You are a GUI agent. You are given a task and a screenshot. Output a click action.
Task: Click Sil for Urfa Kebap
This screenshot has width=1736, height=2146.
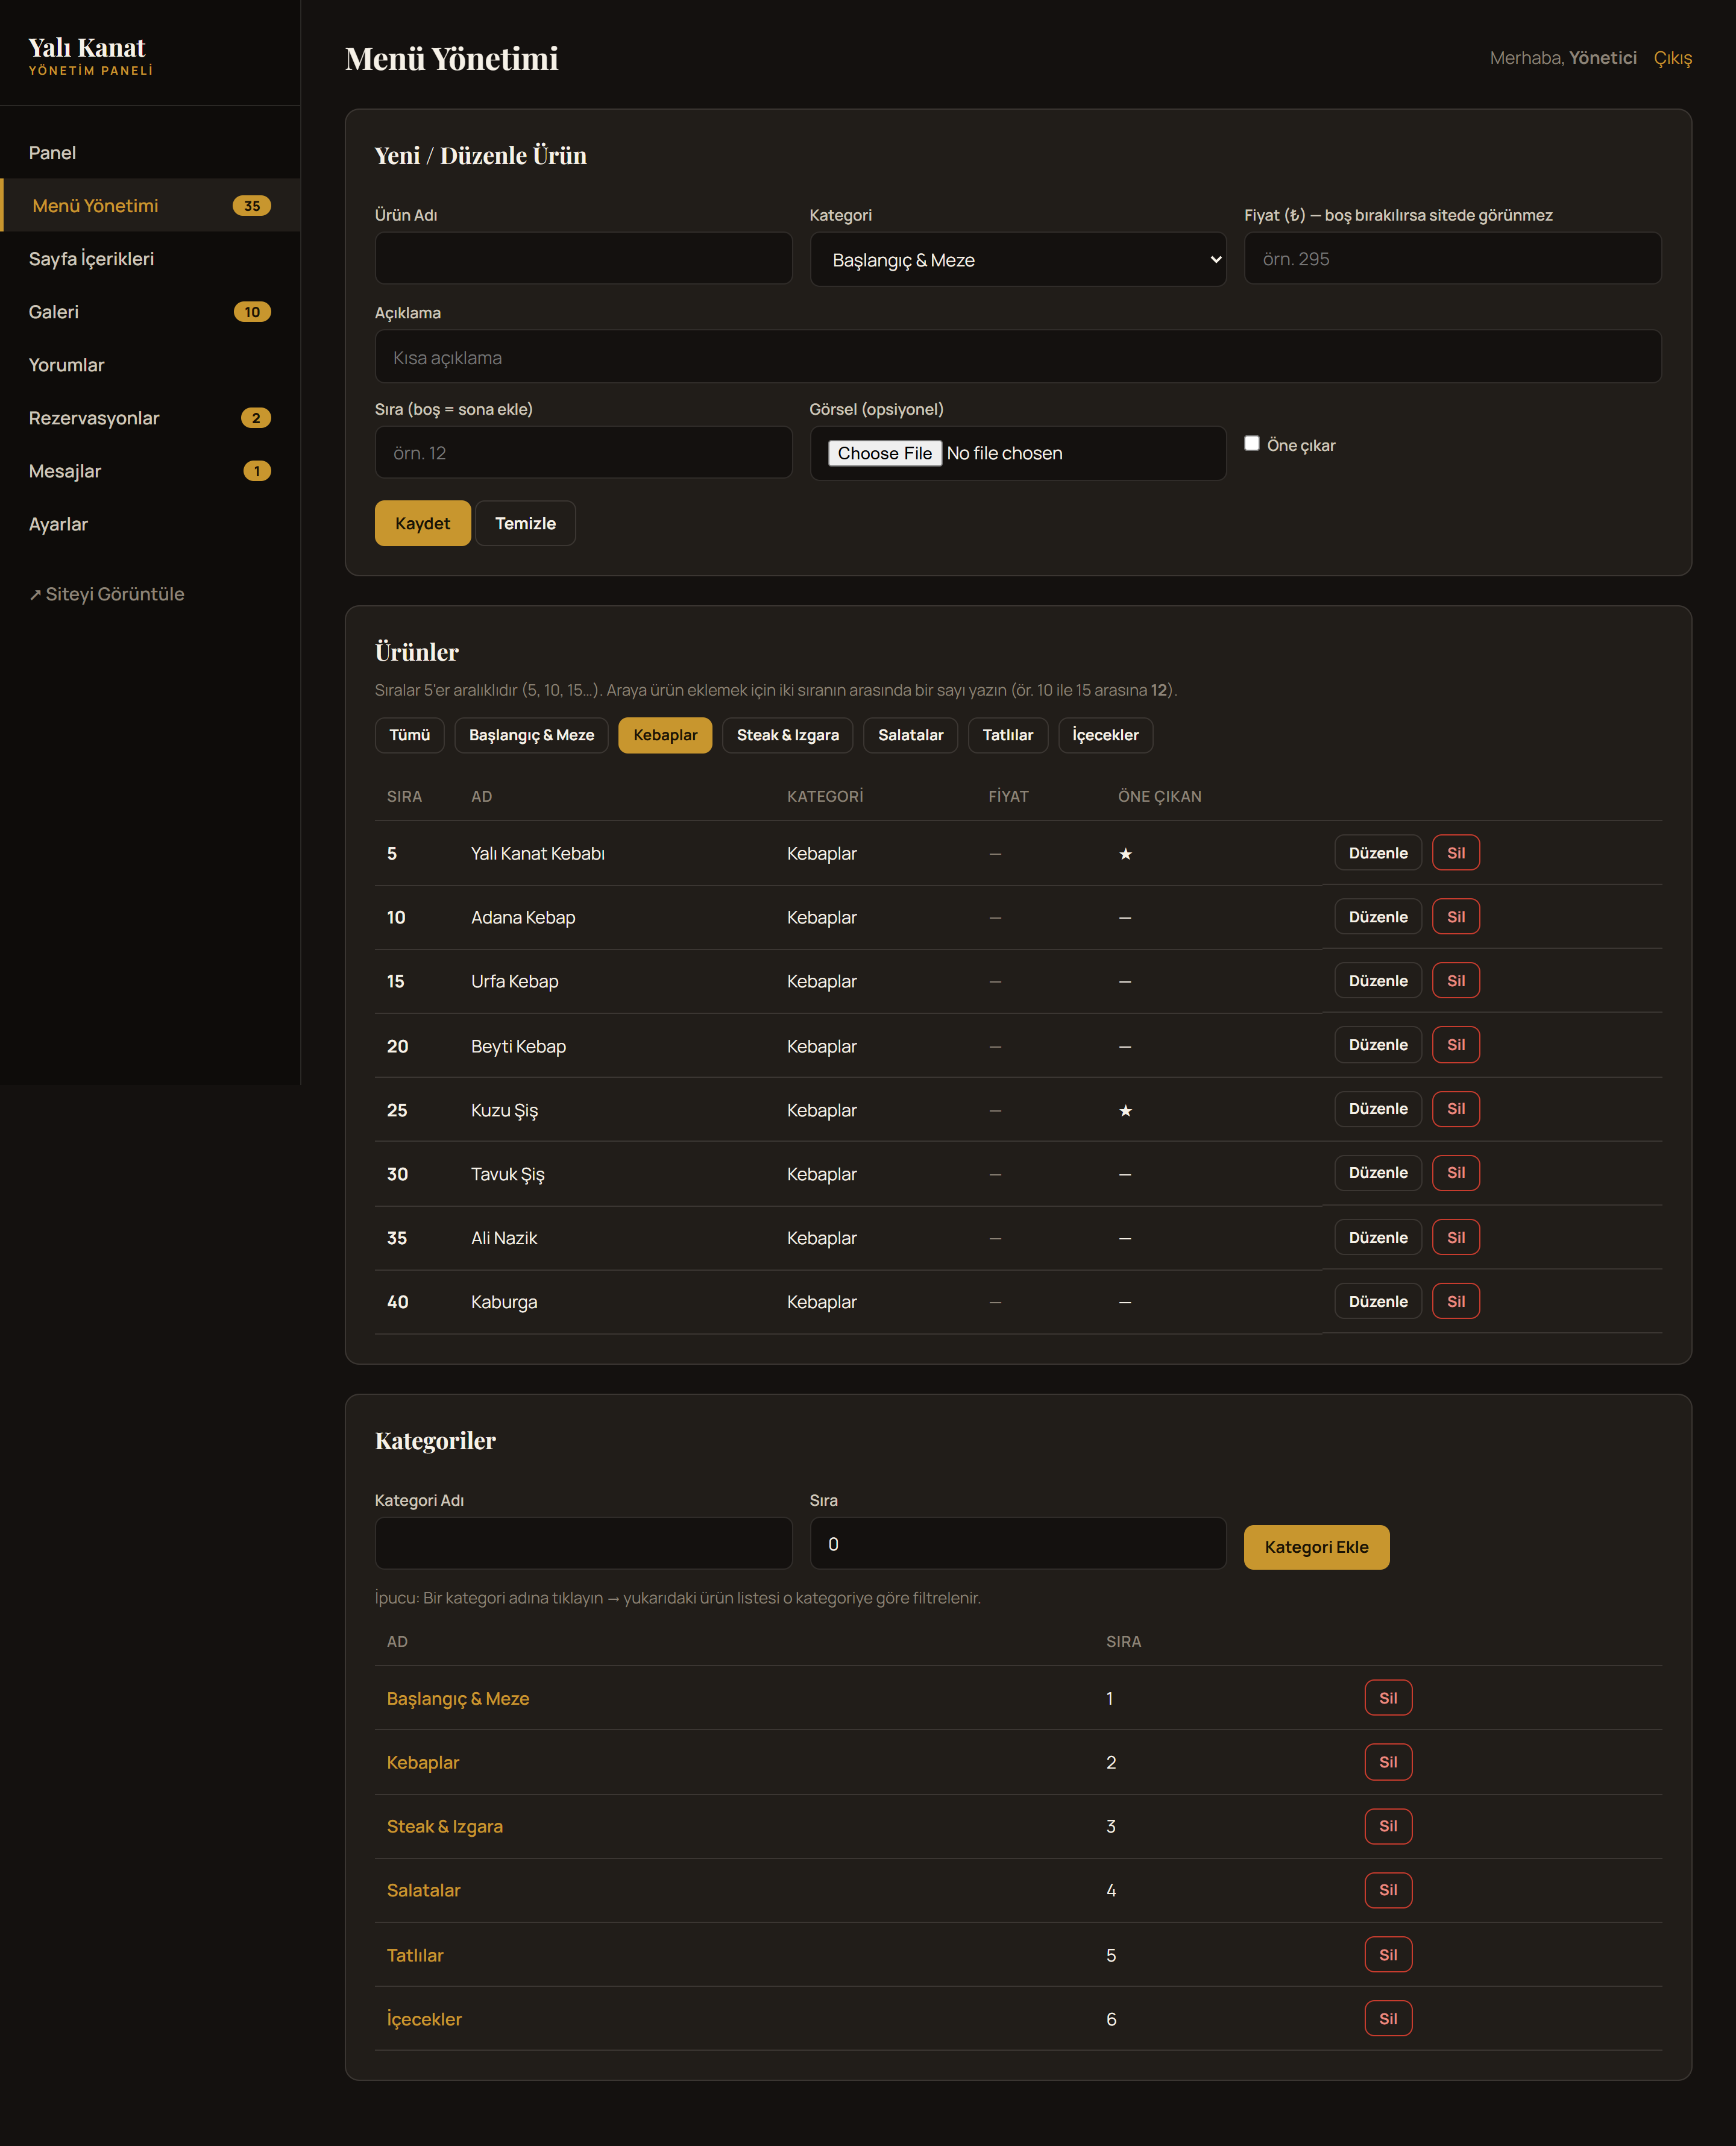pos(1455,981)
